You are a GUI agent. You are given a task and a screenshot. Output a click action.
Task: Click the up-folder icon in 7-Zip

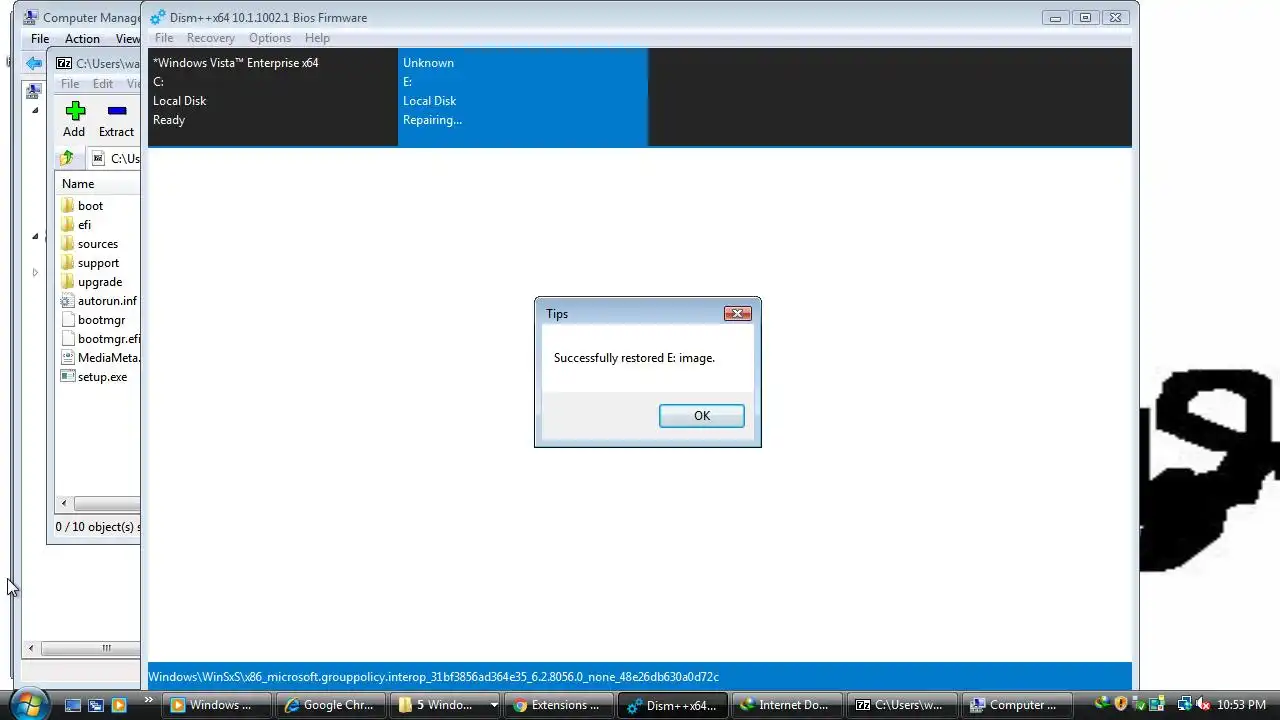tap(67, 158)
